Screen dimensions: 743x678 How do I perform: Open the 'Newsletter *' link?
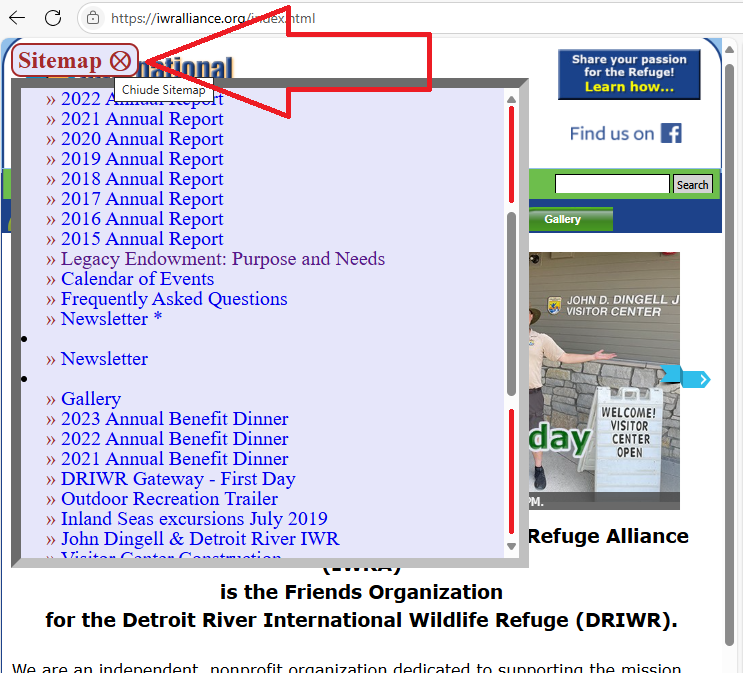pos(111,319)
